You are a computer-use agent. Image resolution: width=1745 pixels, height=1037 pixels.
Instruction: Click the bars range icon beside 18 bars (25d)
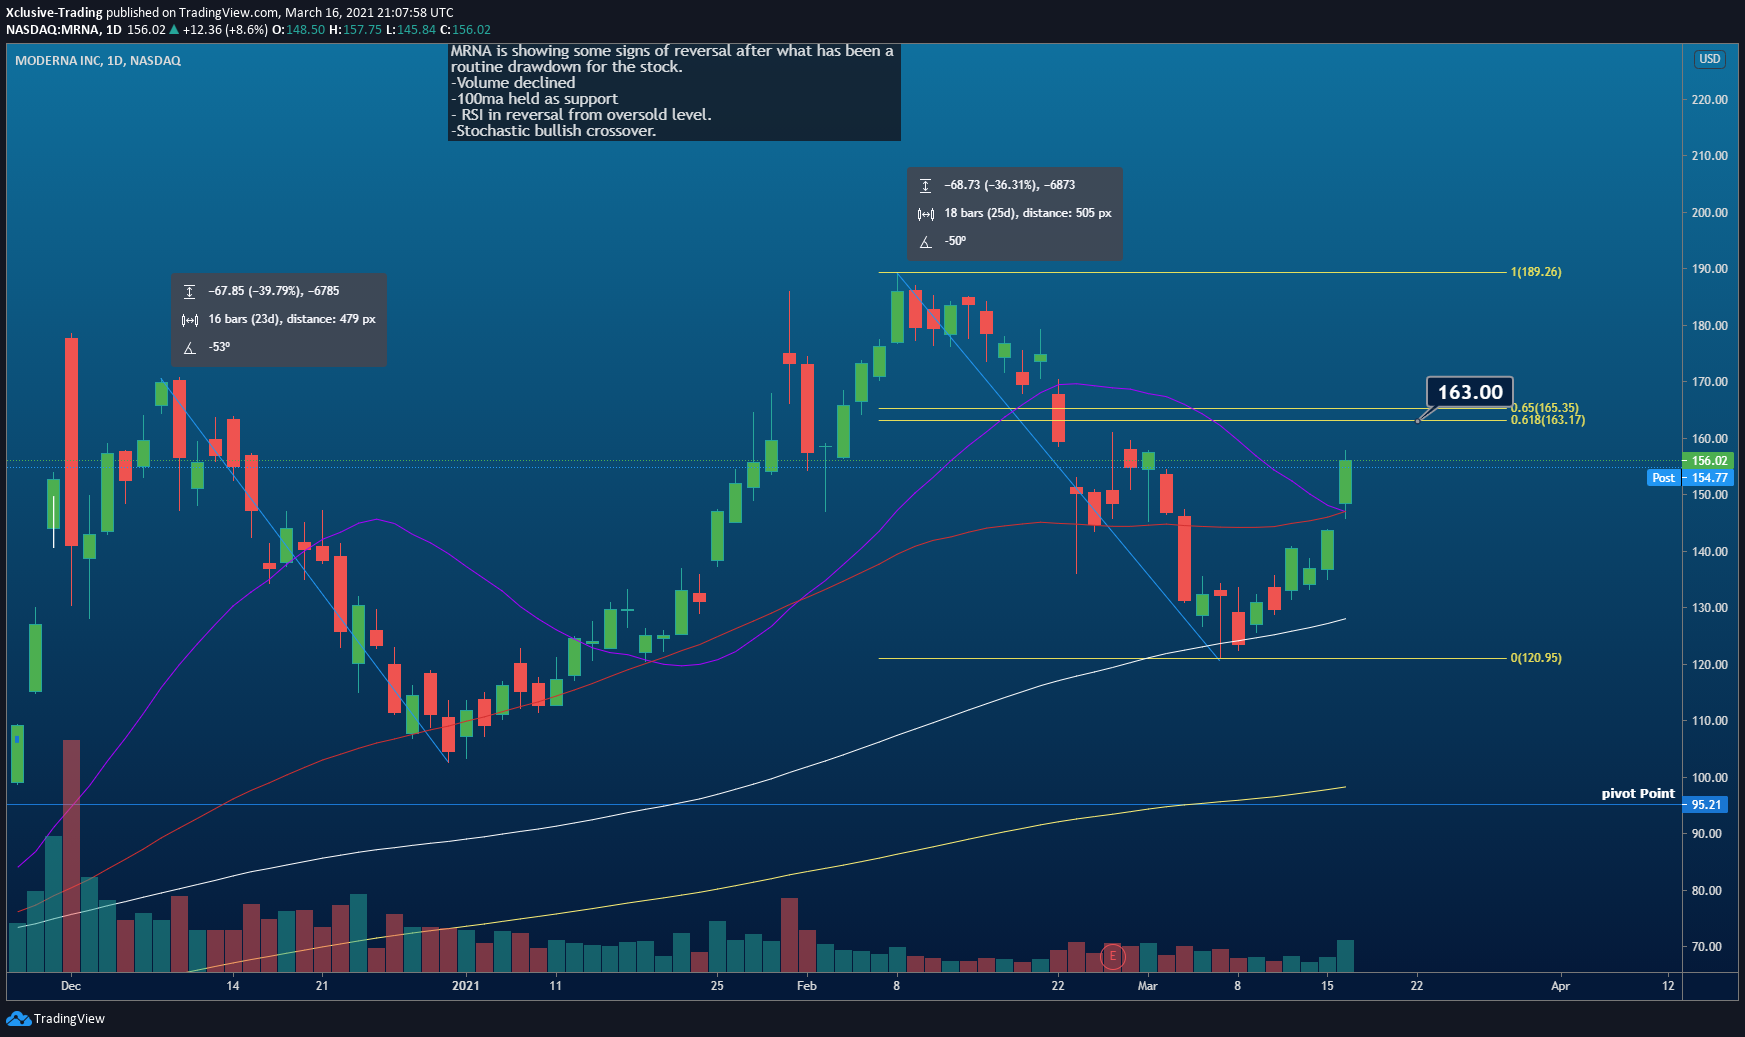pos(925,214)
